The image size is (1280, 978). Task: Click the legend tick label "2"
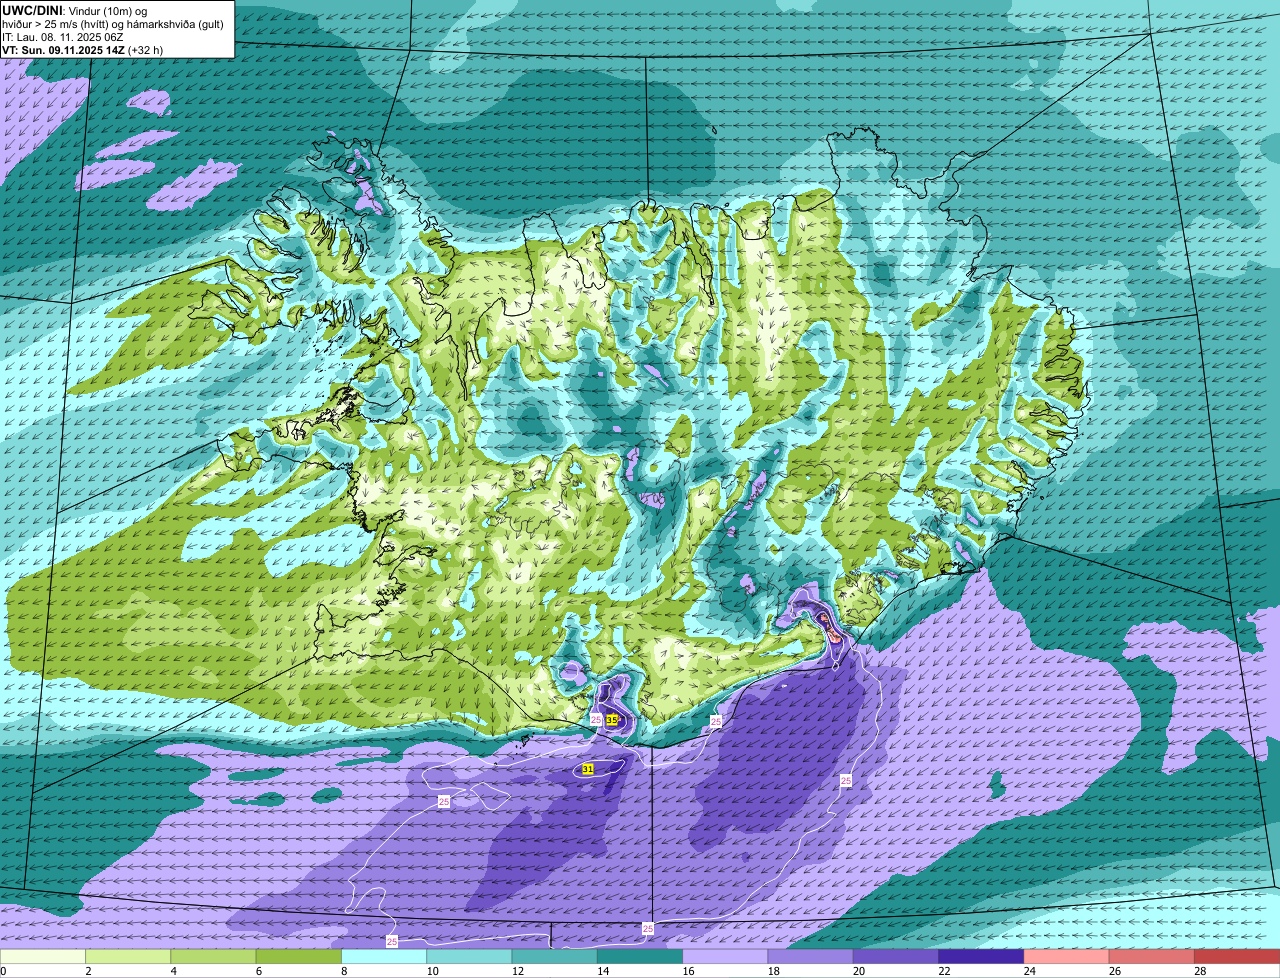coord(88,971)
